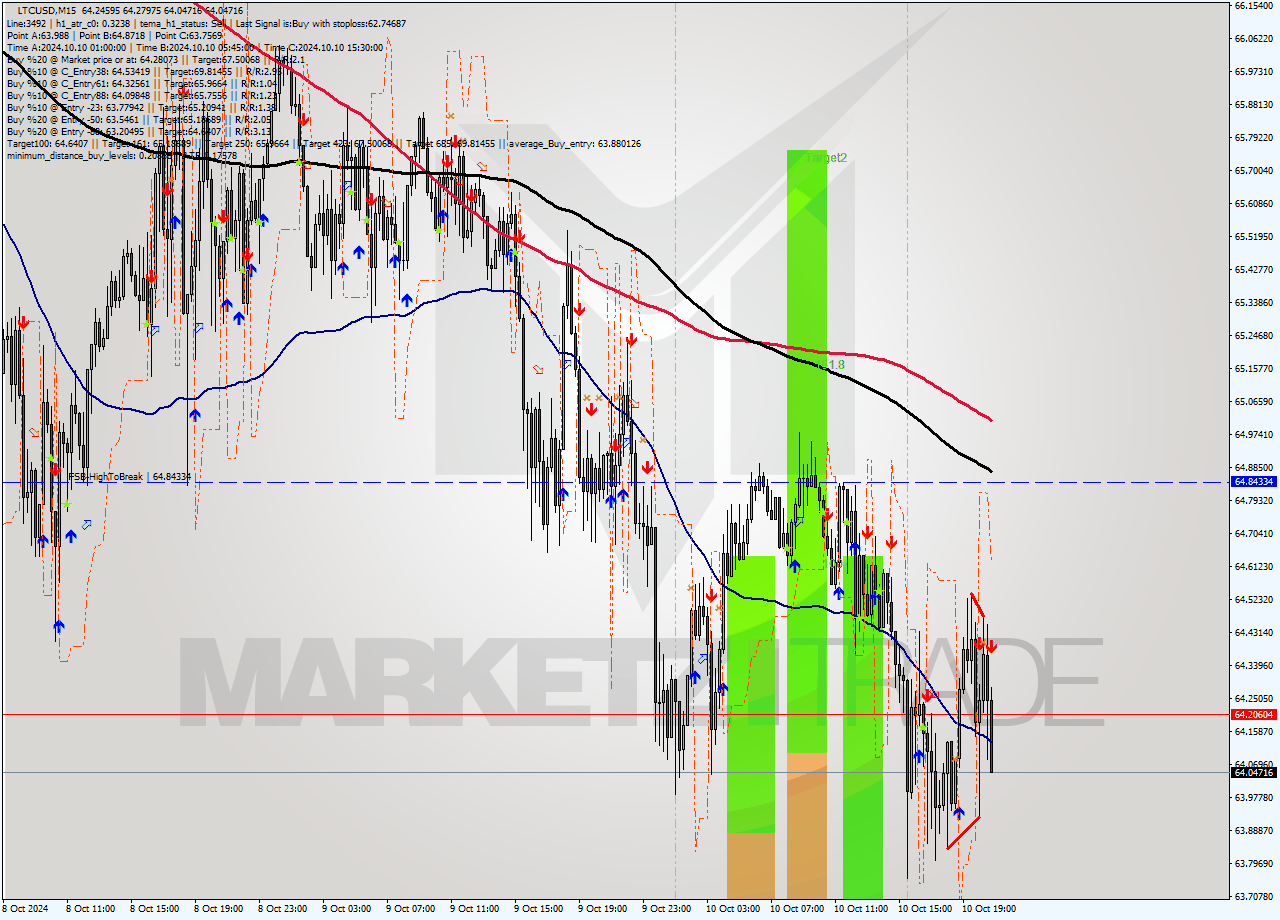This screenshot has width=1280, height=920.
Task: Click the '9 Oct 07:00' time axis label
Action: (x=410, y=909)
